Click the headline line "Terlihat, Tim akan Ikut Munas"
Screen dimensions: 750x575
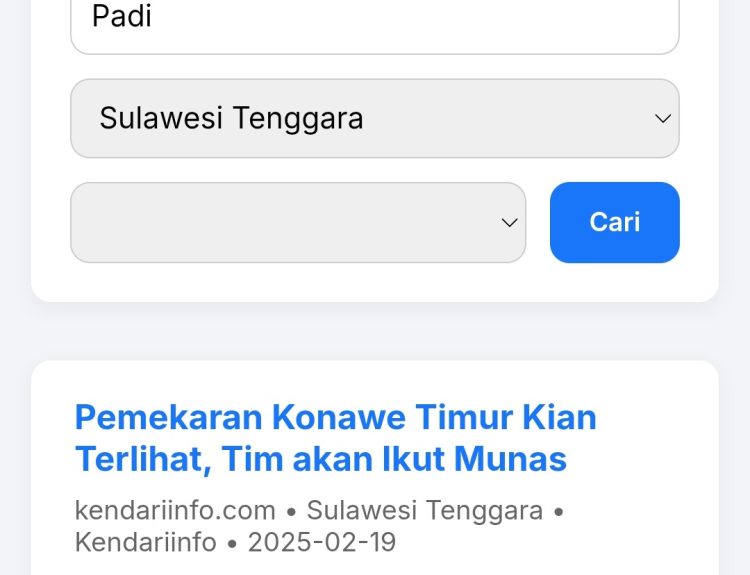click(320, 459)
